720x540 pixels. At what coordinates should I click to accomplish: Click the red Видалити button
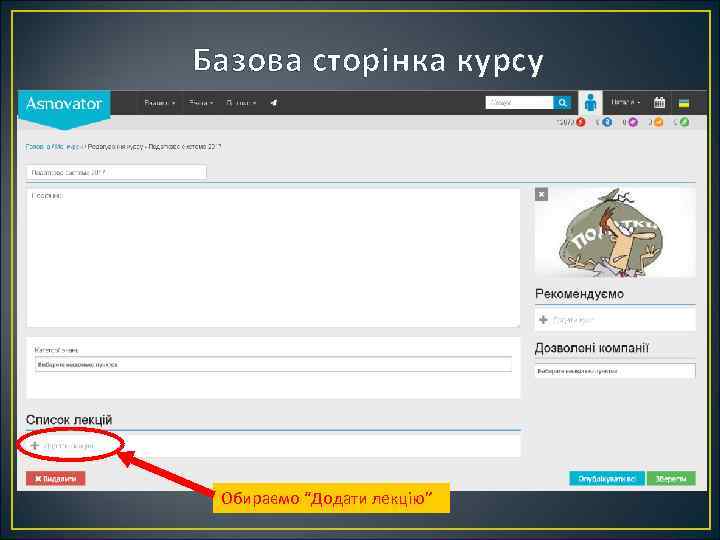[x=56, y=478]
